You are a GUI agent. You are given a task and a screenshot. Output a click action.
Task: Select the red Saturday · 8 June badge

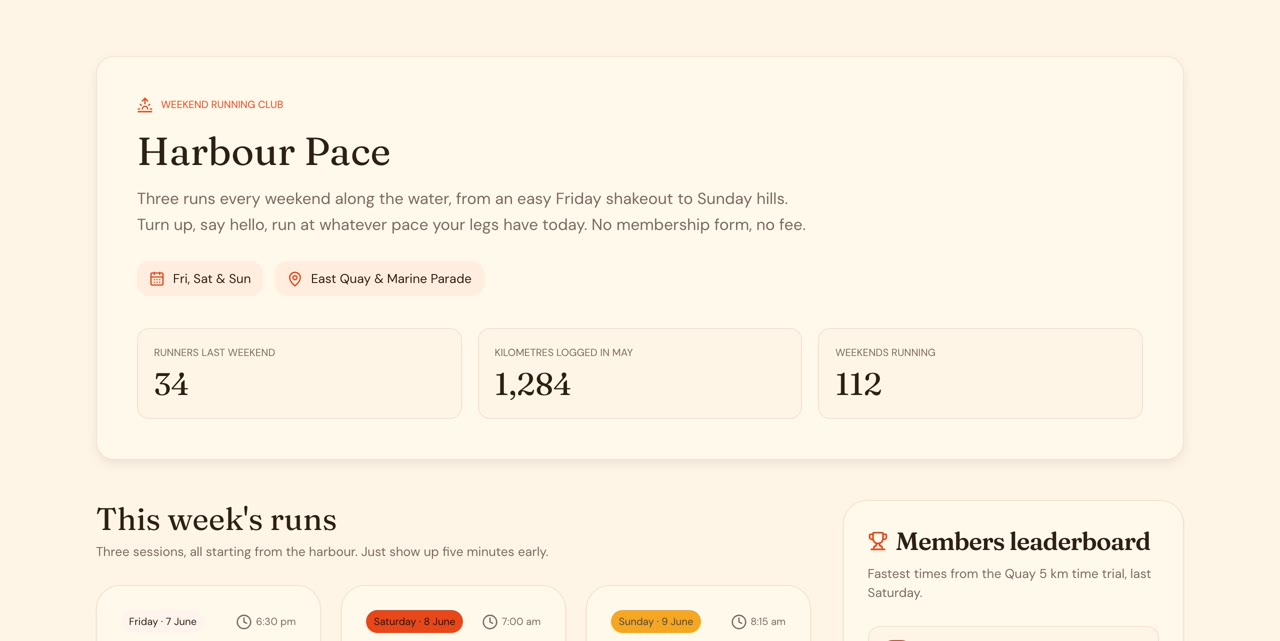pyautogui.click(x=414, y=622)
